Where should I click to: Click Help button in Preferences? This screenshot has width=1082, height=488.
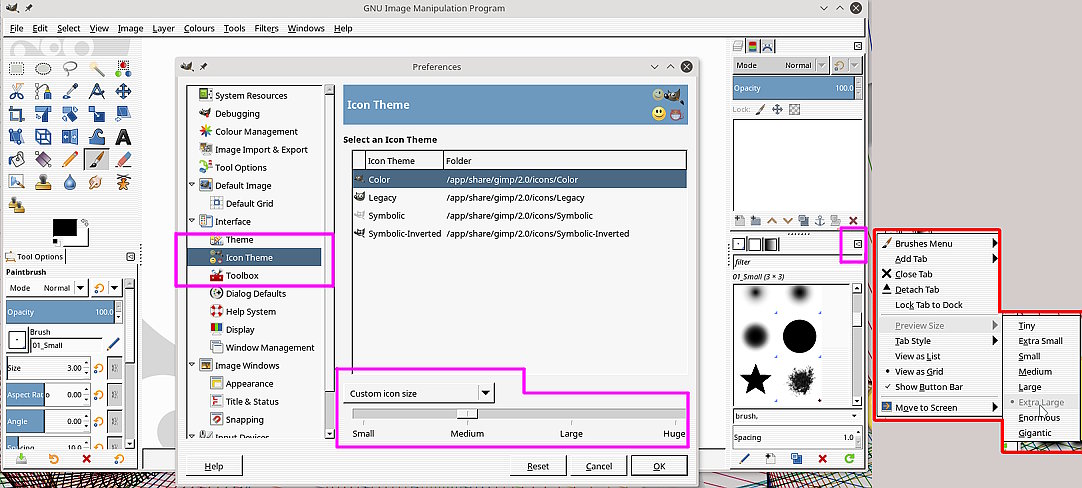pos(214,466)
